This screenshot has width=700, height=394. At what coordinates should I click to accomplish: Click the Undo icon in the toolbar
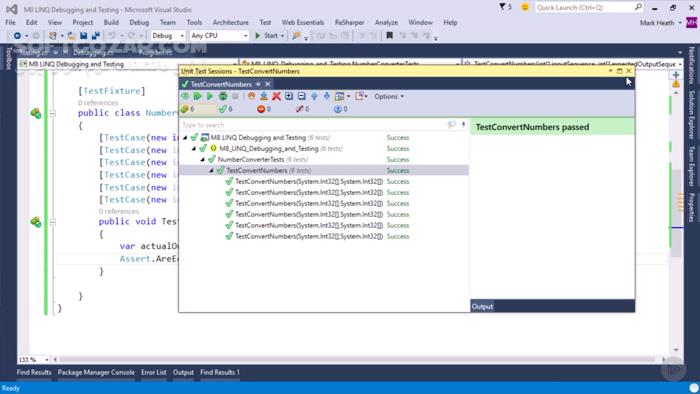point(112,36)
